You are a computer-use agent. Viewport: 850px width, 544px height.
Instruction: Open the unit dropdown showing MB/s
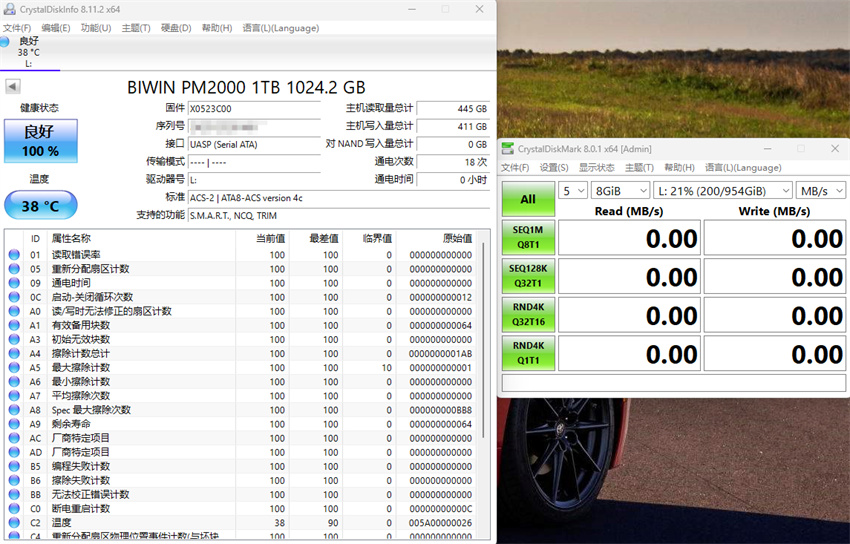821,191
